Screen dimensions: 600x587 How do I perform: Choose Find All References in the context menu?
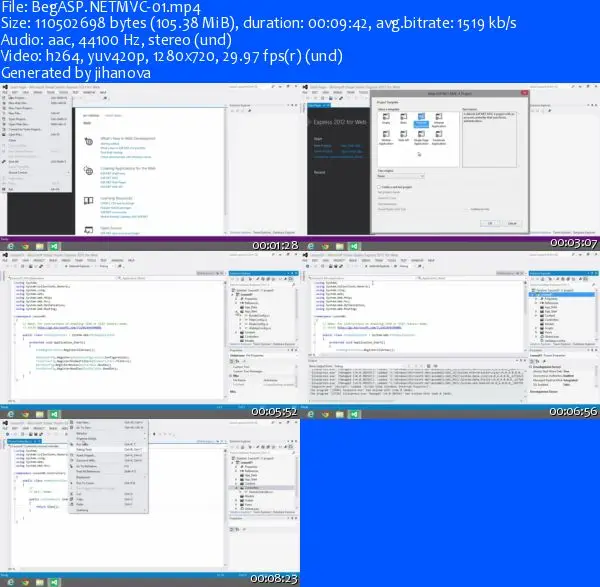pyautogui.click(x=108, y=471)
